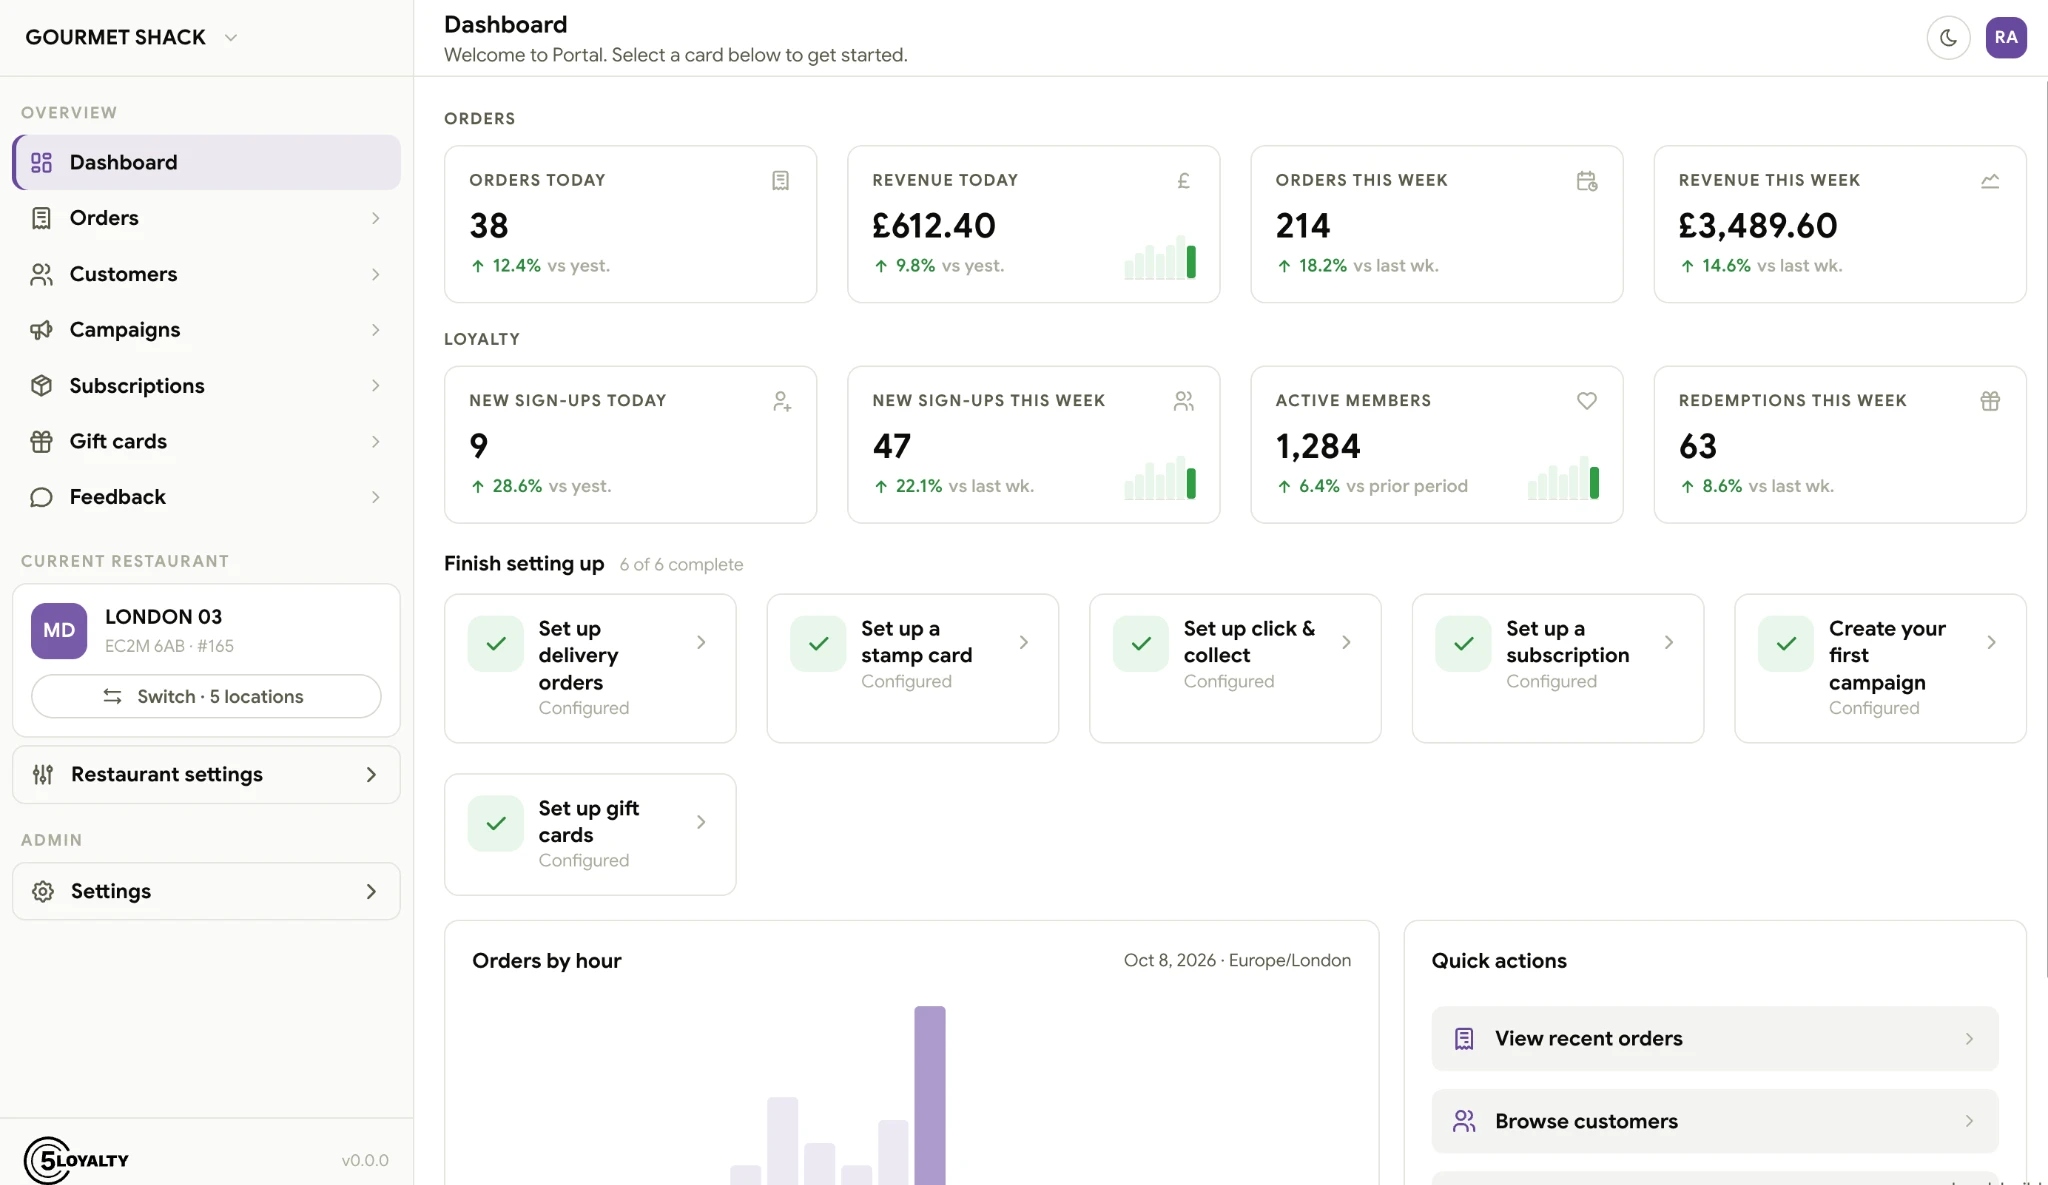Go to Dashboard in the sidebar
Screen dimensions: 2048x1185
[207, 162]
